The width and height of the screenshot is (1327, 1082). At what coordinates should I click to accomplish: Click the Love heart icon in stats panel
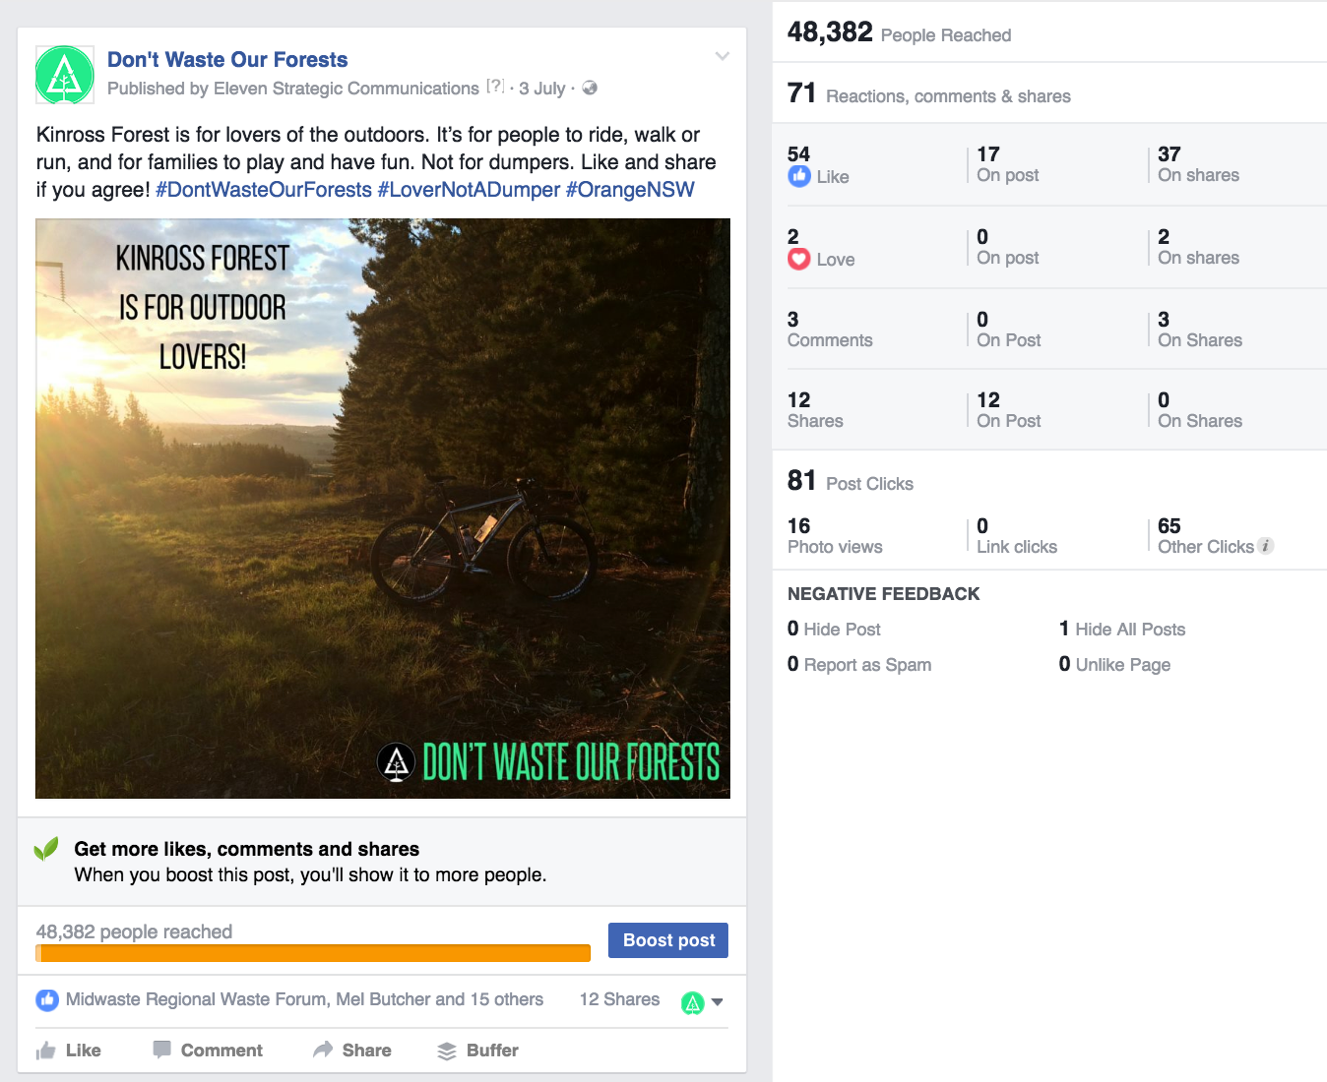(799, 260)
